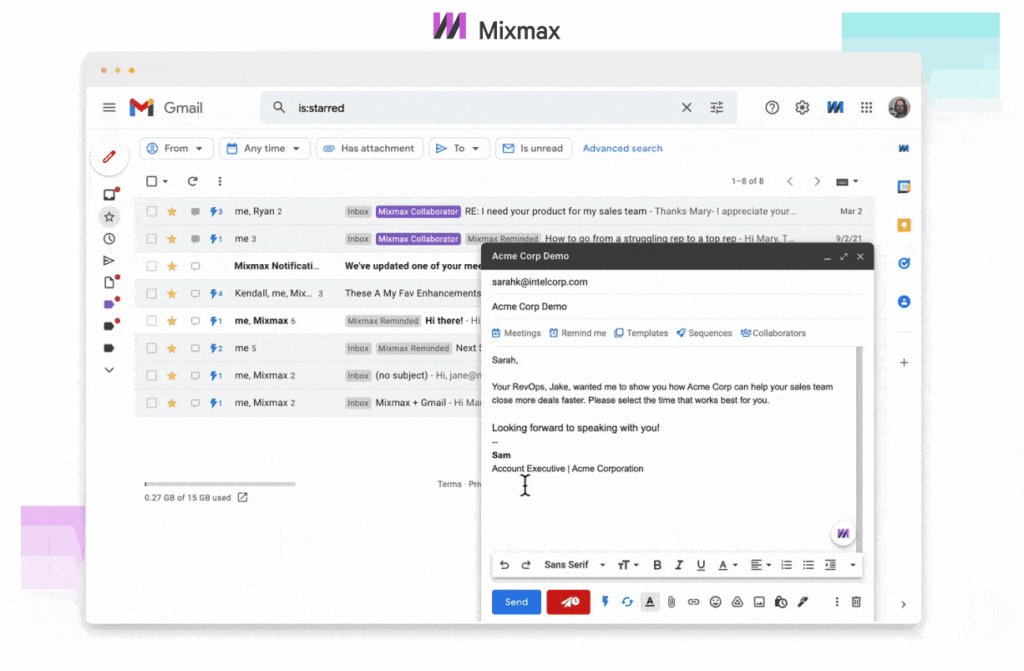The image size is (1024, 671).
Task: Open the Starred folder in sidebar
Action: point(109,217)
